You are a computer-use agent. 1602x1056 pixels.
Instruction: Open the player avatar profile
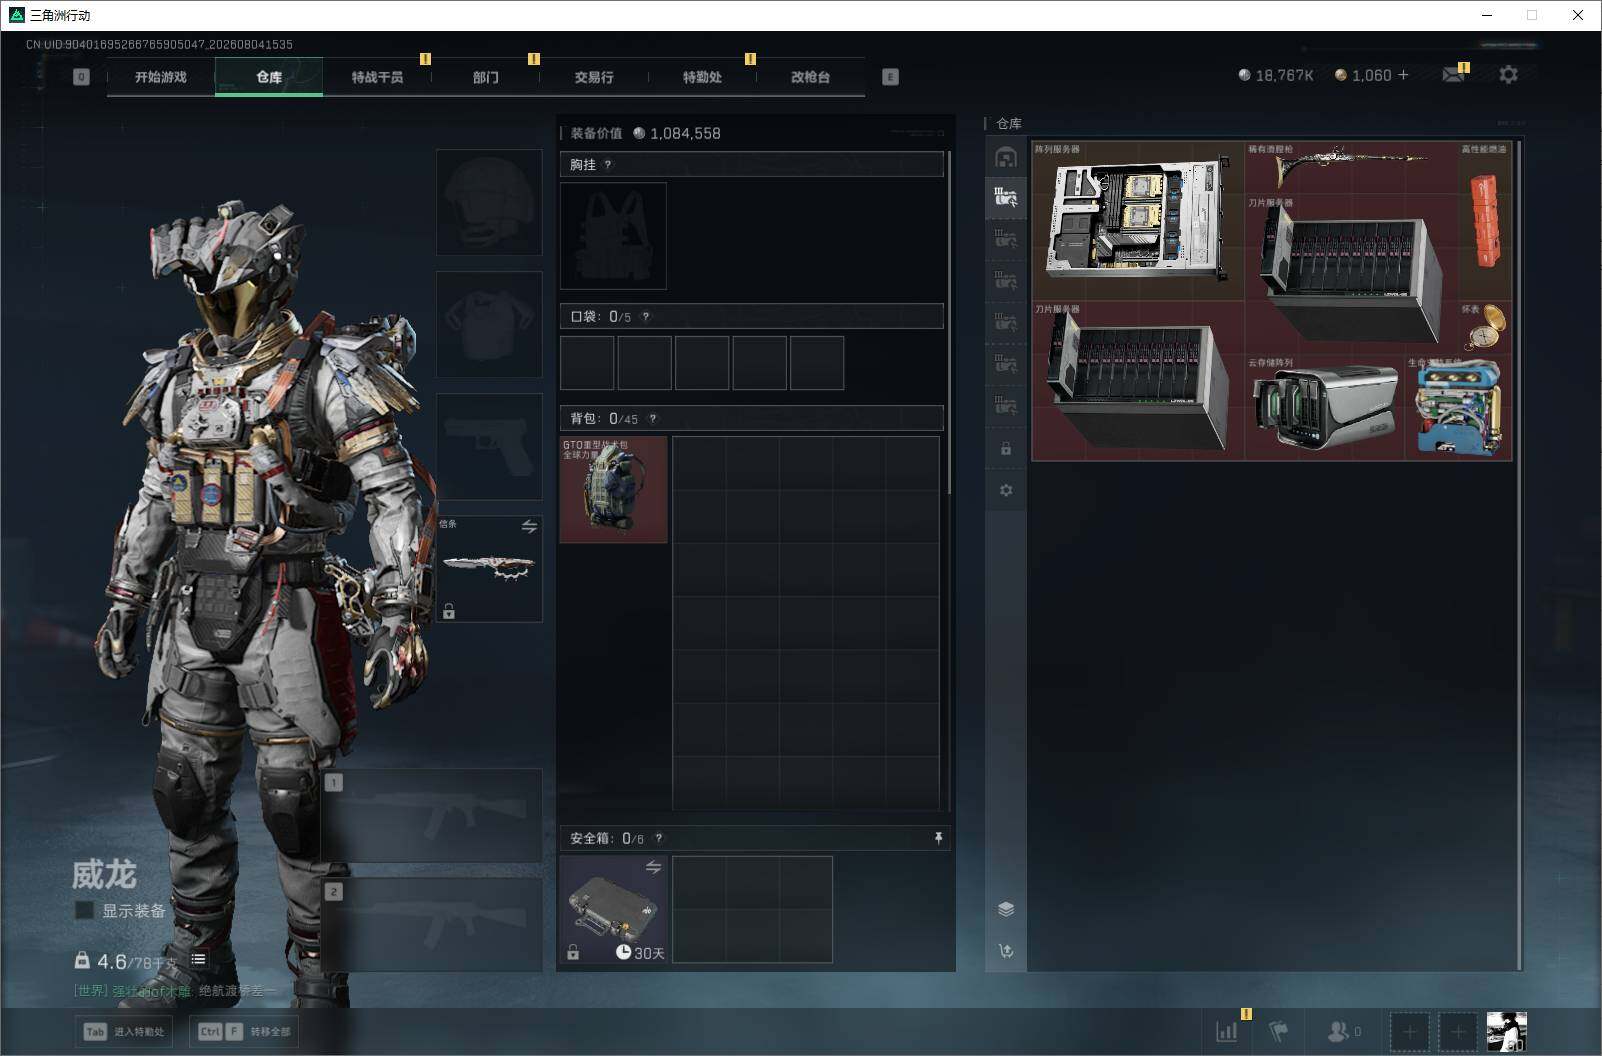(x=1506, y=1031)
